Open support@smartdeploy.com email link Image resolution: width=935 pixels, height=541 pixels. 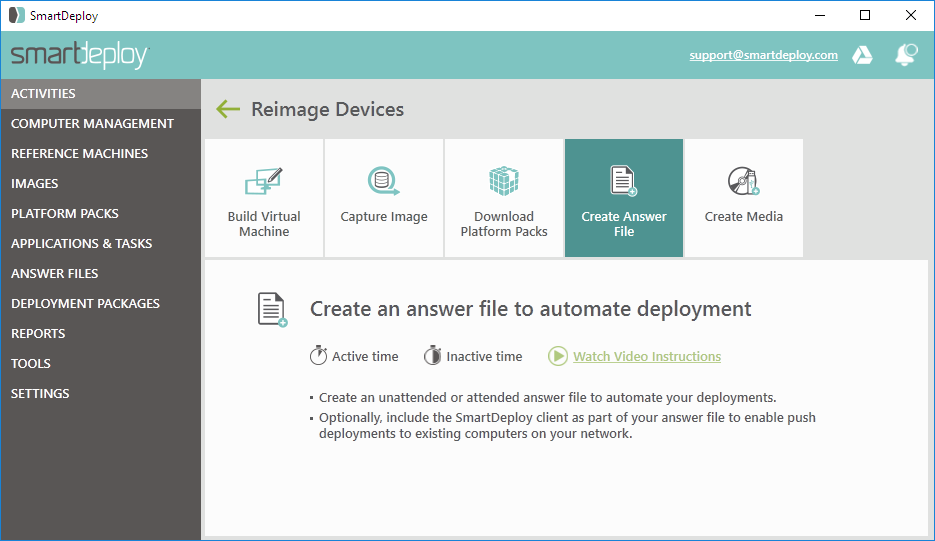click(763, 55)
